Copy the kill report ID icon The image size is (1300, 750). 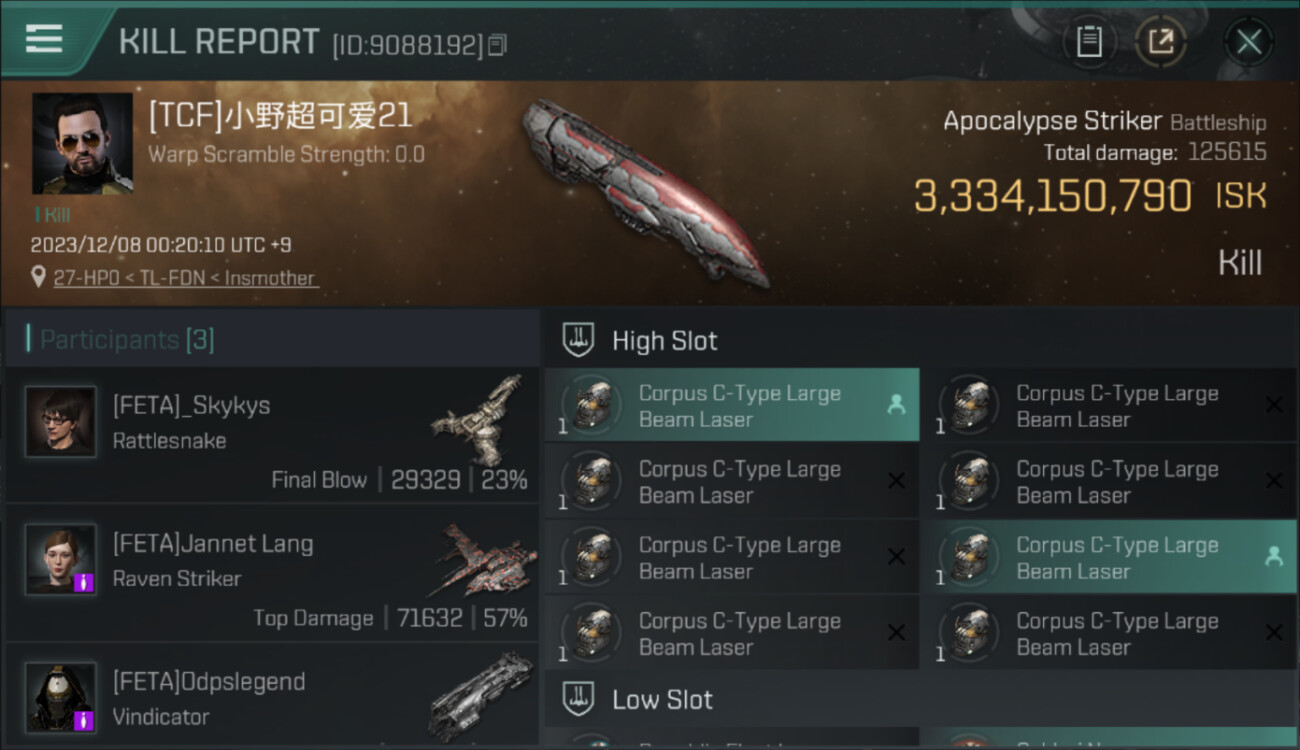click(498, 45)
